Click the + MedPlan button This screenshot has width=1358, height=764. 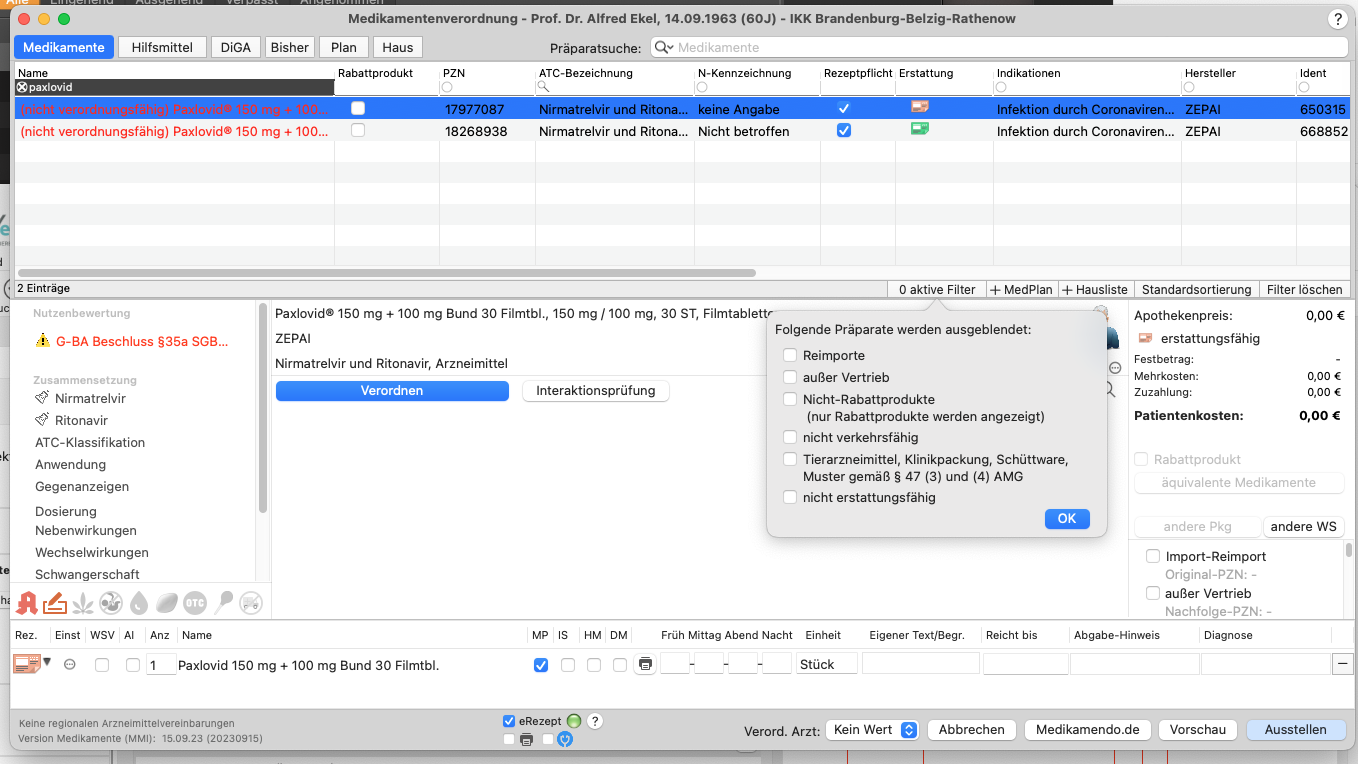click(1022, 289)
